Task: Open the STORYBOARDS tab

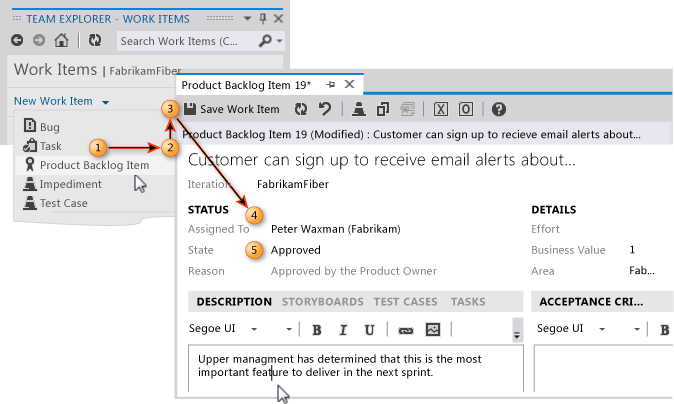Action: [x=322, y=302]
